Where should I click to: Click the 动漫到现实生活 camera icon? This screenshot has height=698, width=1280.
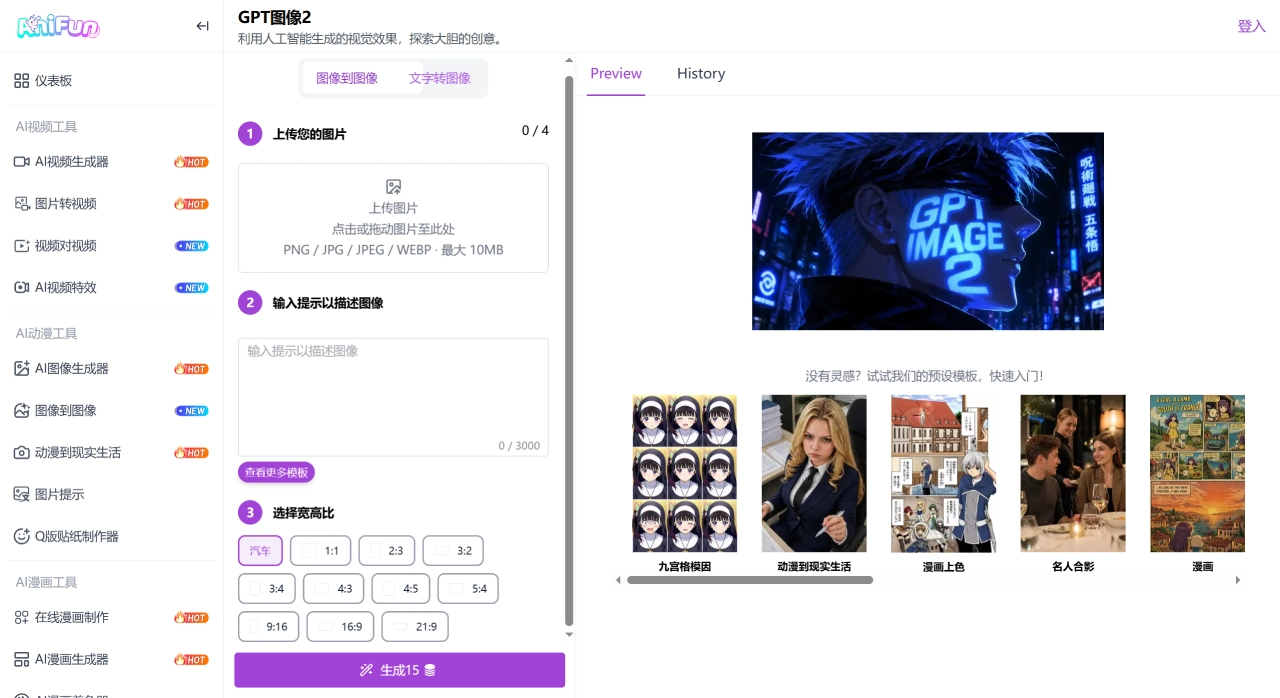pyautogui.click(x=21, y=453)
